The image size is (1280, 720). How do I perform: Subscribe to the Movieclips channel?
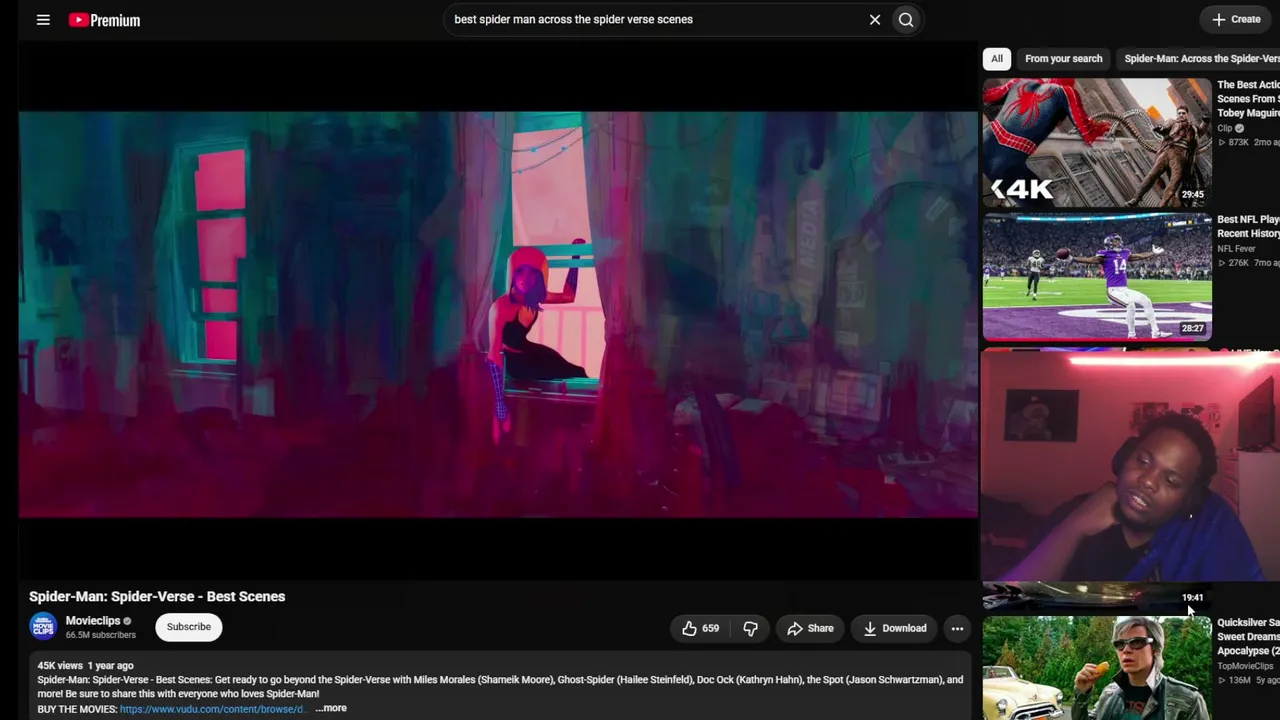[189, 627]
